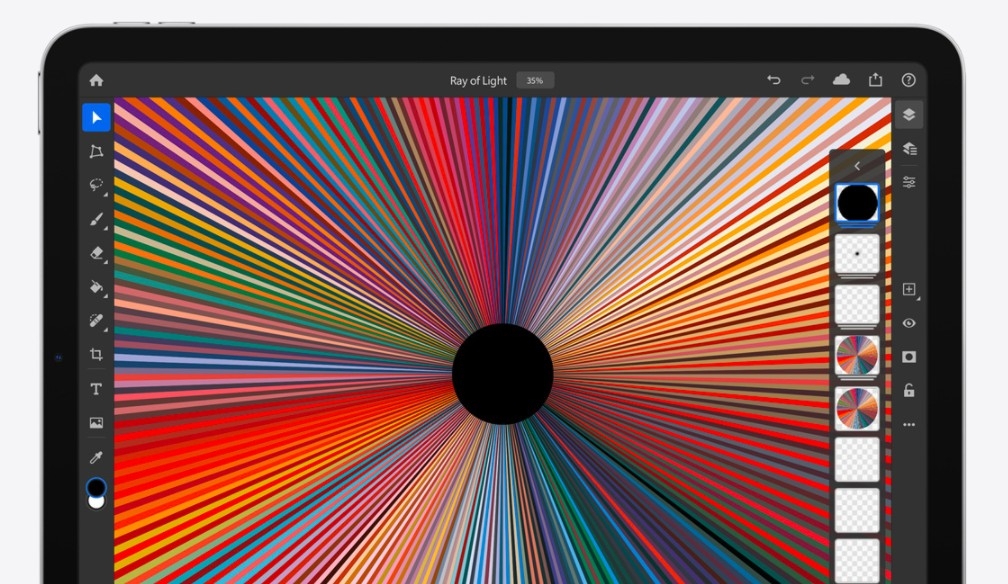Open the Place Image tool
Viewport: 1008px width, 584px height.
(x=96, y=423)
